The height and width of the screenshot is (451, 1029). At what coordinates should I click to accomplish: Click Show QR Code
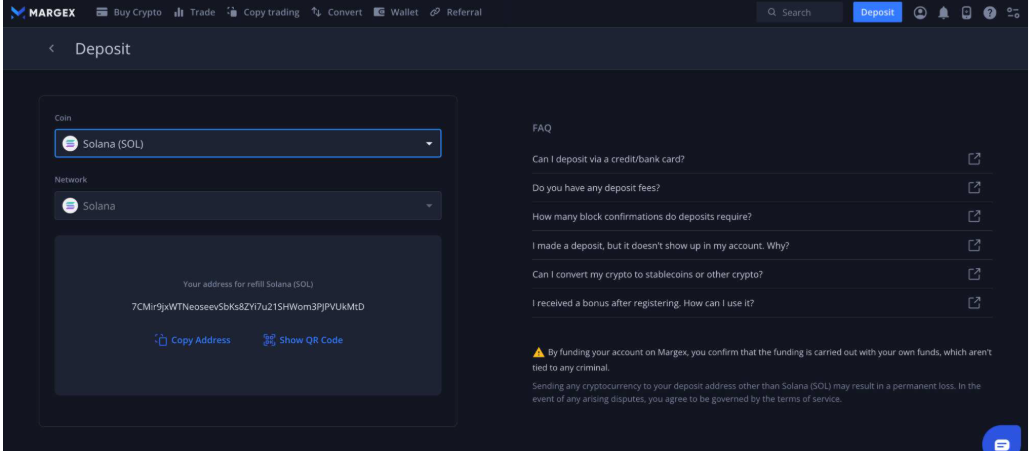[x=302, y=340]
